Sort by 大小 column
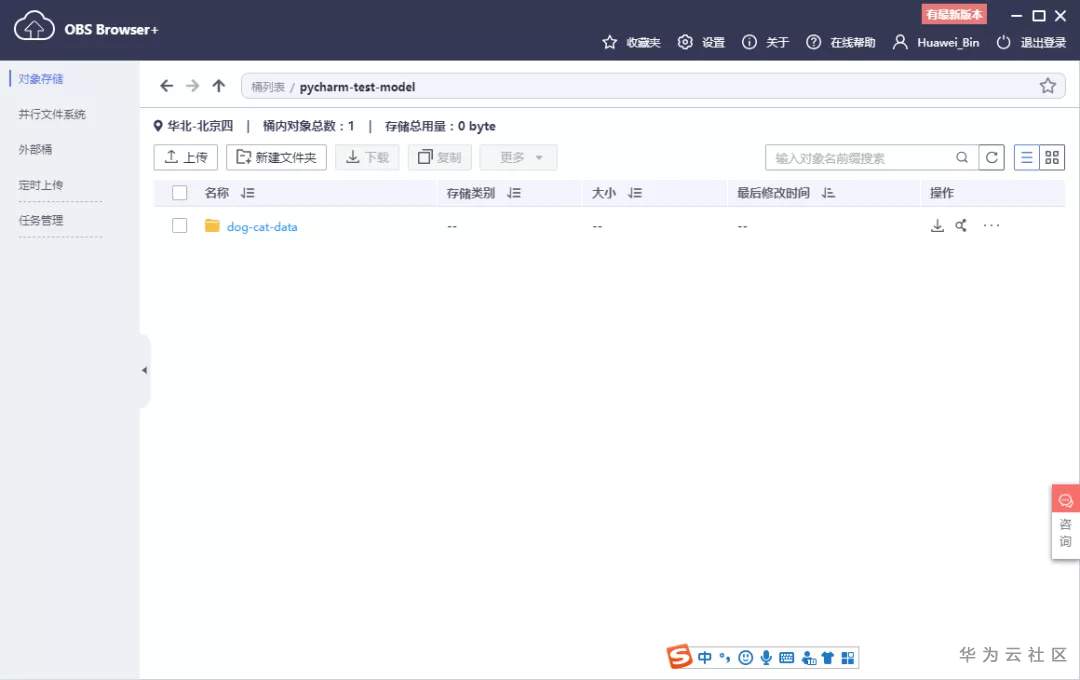Image resolution: width=1080 pixels, height=680 pixels. point(635,193)
